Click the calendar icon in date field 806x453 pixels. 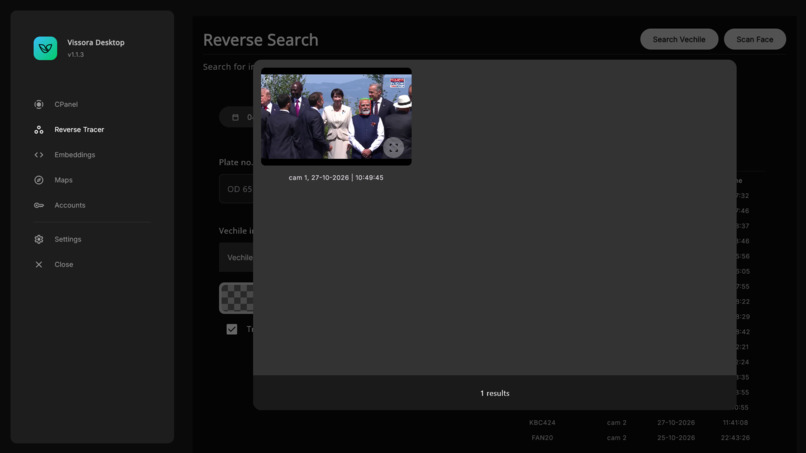[235, 117]
